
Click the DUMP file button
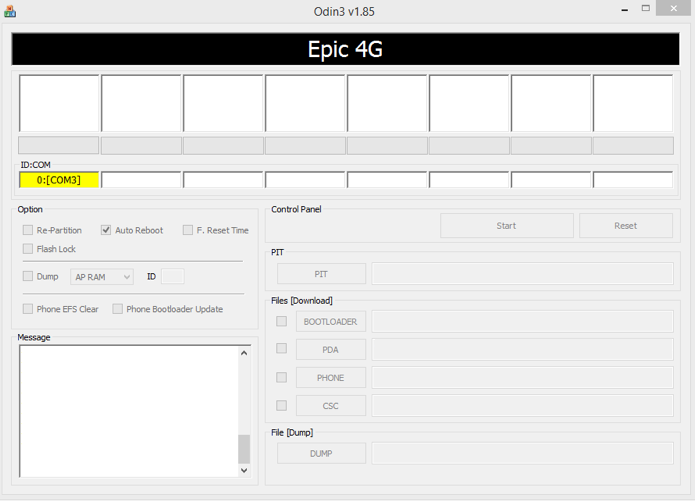[x=321, y=453]
